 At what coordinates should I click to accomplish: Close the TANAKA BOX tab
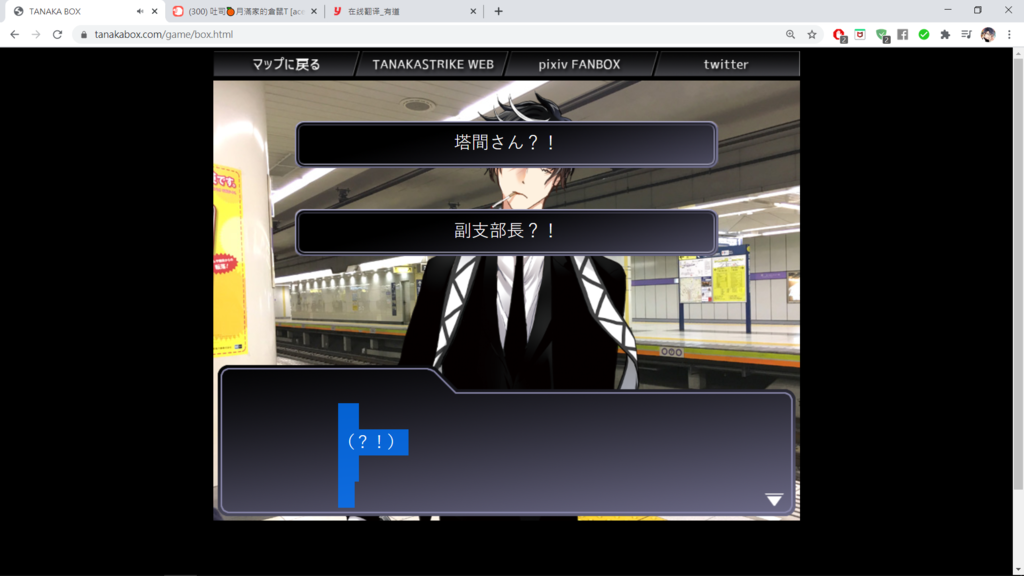click(155, 11)
